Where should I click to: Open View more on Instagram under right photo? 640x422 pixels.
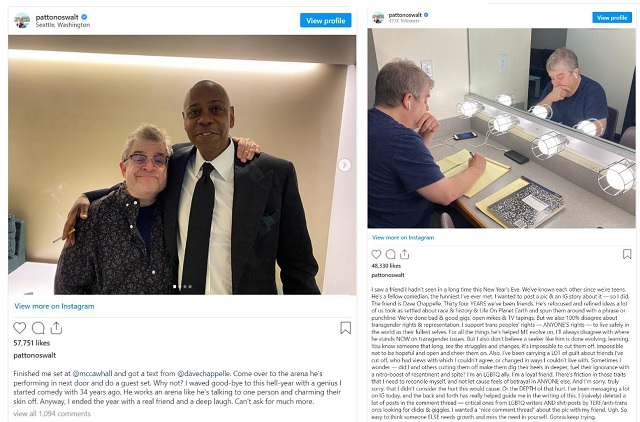coord(403,238)
